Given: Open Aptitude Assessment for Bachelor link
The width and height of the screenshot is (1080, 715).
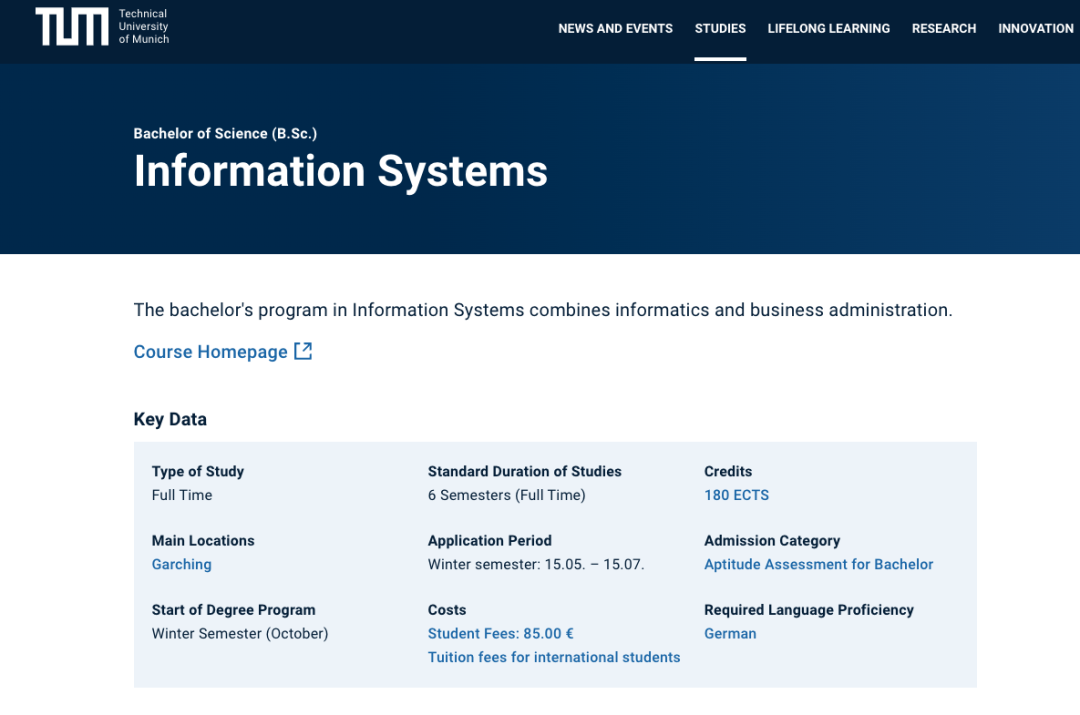Looking at the screenshot, I should pos(818,565).
